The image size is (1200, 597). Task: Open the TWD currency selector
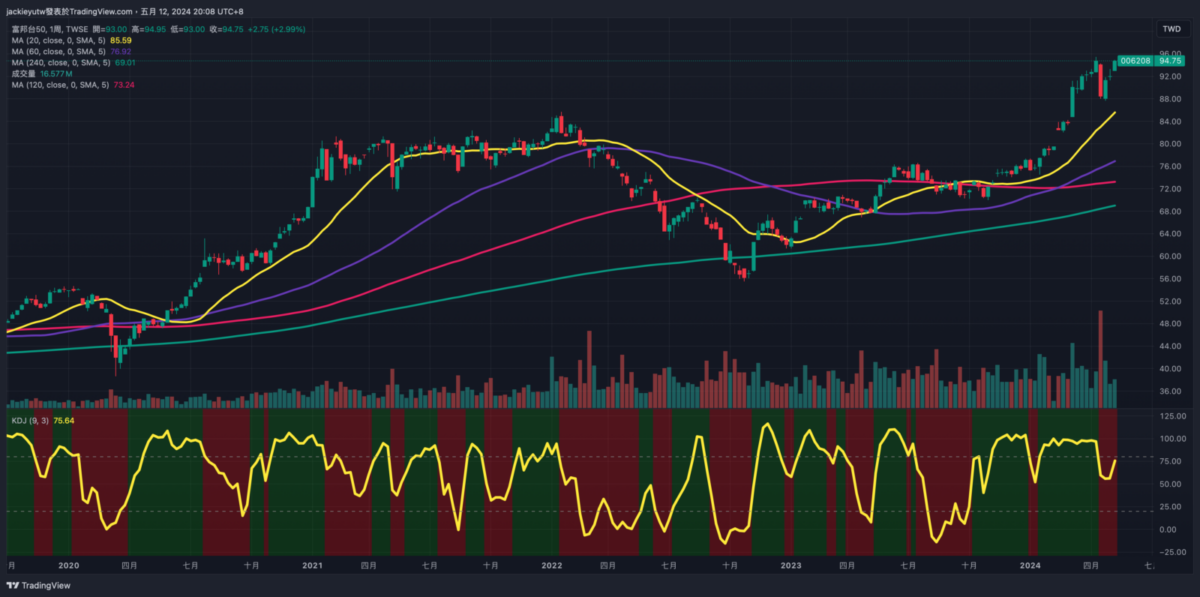[1171, 28]
